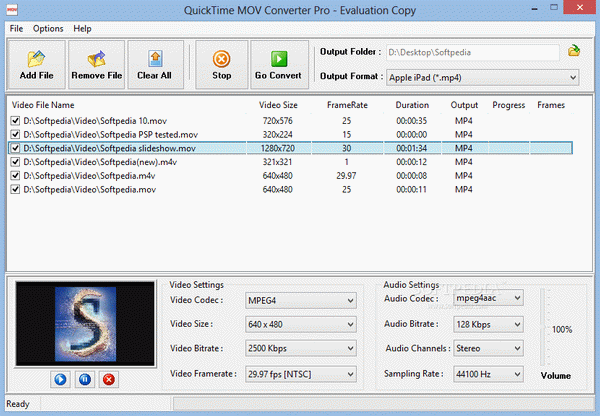
Task: Open the Audio Codec dropdown
Action: click(488, 298)
